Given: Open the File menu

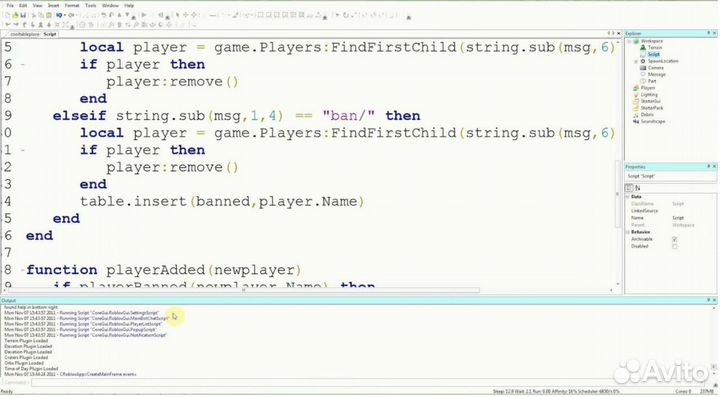Looking at the screenshot, I should 10,6.
